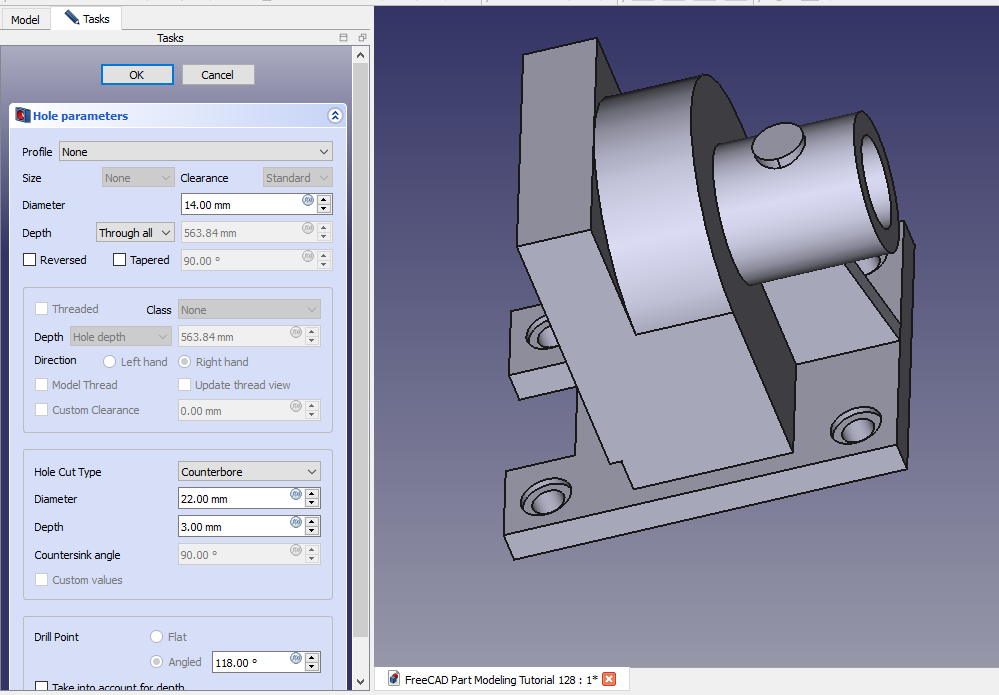The image size is (999, 695).
Task: Open the Profile dropdown
Action: coord(196,152)
